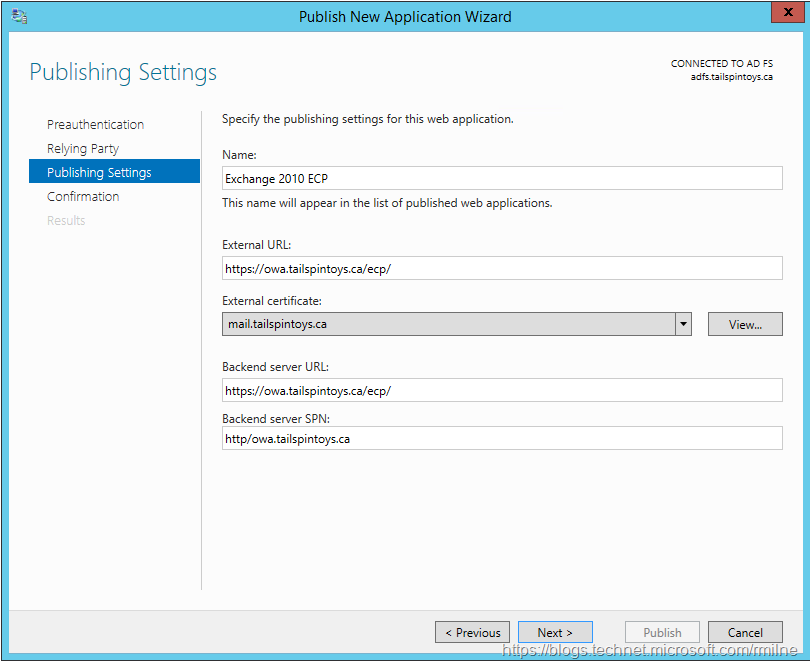Viewport: 810px width, 661px height.
Task: Click the greyed-out Results step
Action: pos(66,220)
